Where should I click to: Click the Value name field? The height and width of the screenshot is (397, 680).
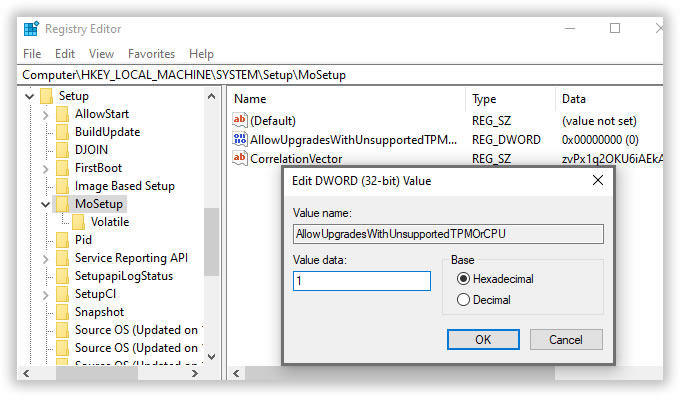tap(448, 234)
